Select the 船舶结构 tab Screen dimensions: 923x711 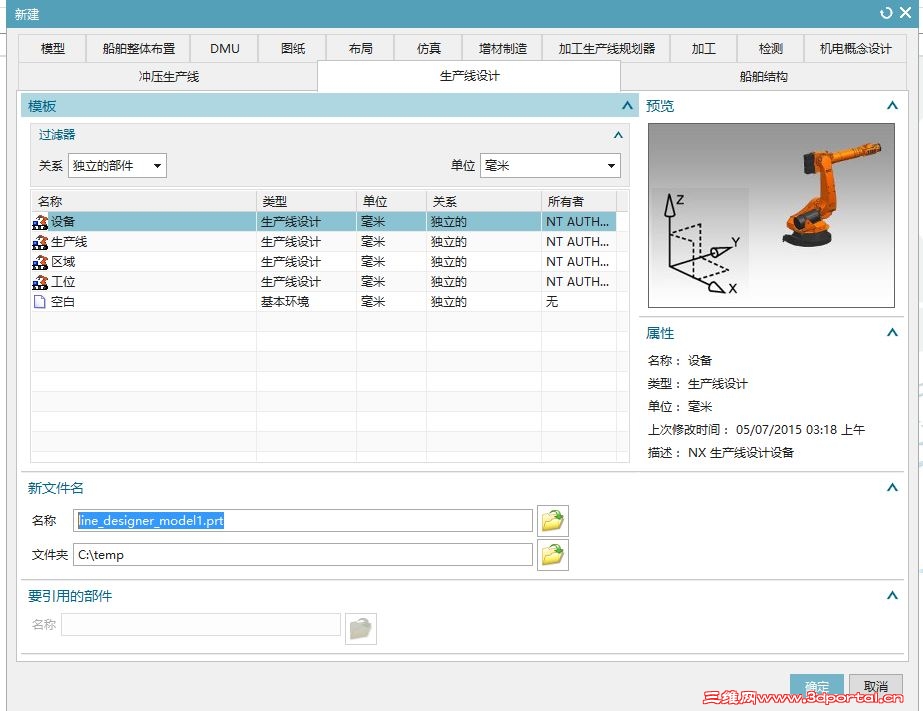[763, 77]
